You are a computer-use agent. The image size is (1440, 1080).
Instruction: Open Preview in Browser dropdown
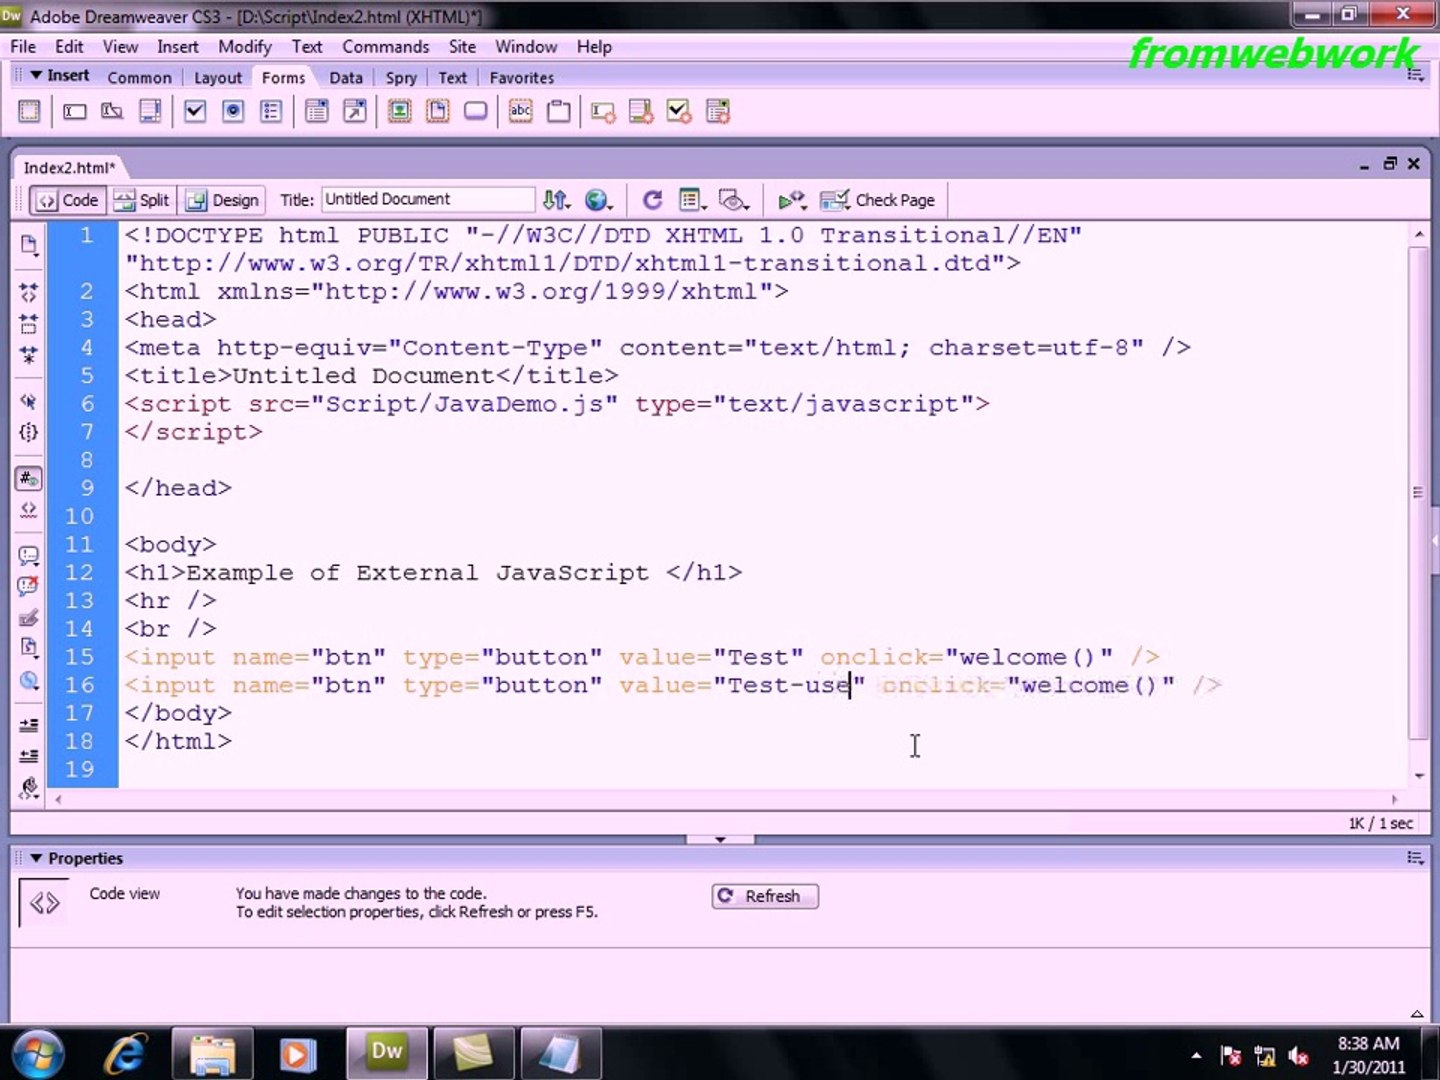tap(599, 200)
